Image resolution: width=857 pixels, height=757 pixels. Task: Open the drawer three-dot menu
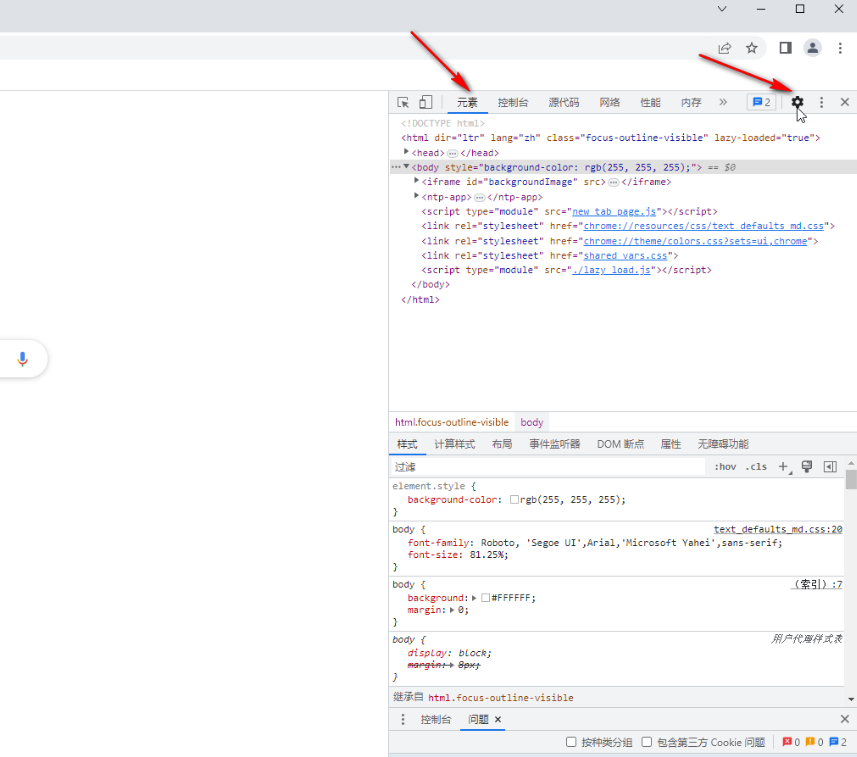click(403, 719)
